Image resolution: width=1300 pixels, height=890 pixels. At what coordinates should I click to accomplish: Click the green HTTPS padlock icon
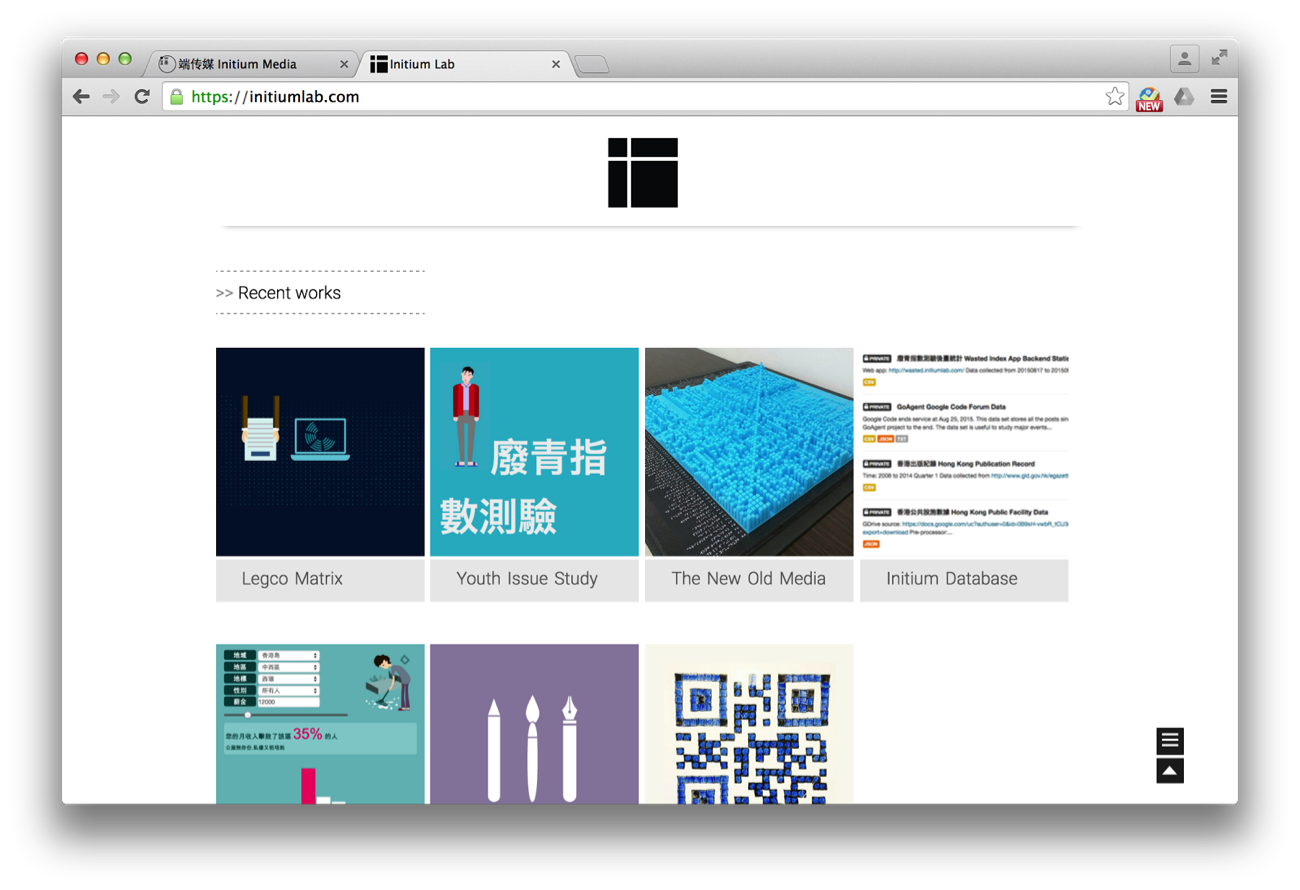click(177, 97)
